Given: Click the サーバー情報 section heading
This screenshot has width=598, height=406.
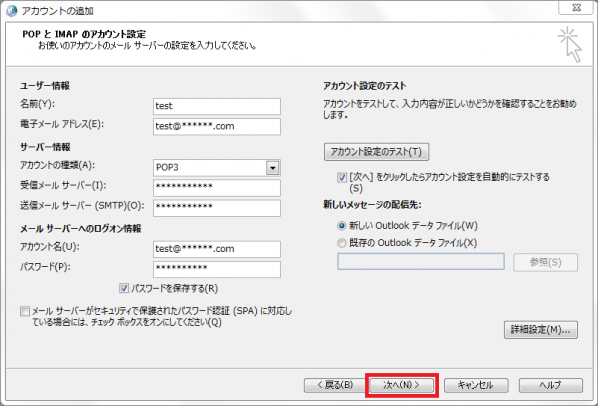Looking at the screenshot, I should click(45, 147).
